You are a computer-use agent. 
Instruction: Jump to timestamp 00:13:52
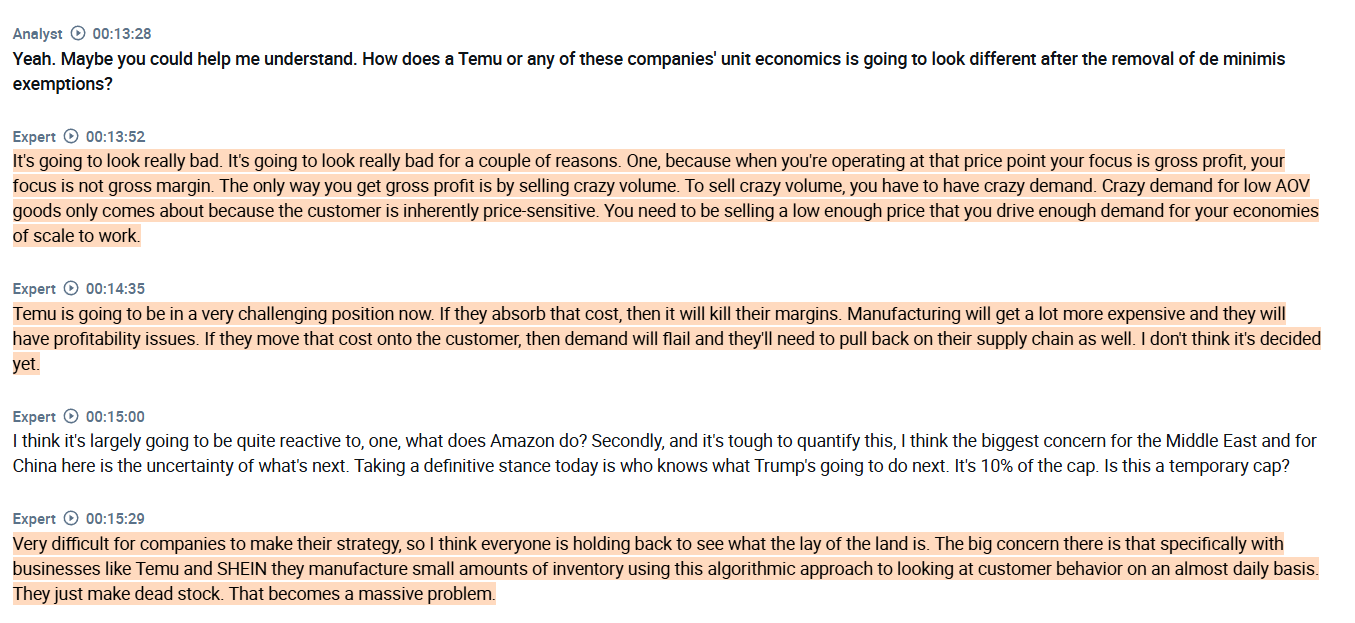pos(115,136)
